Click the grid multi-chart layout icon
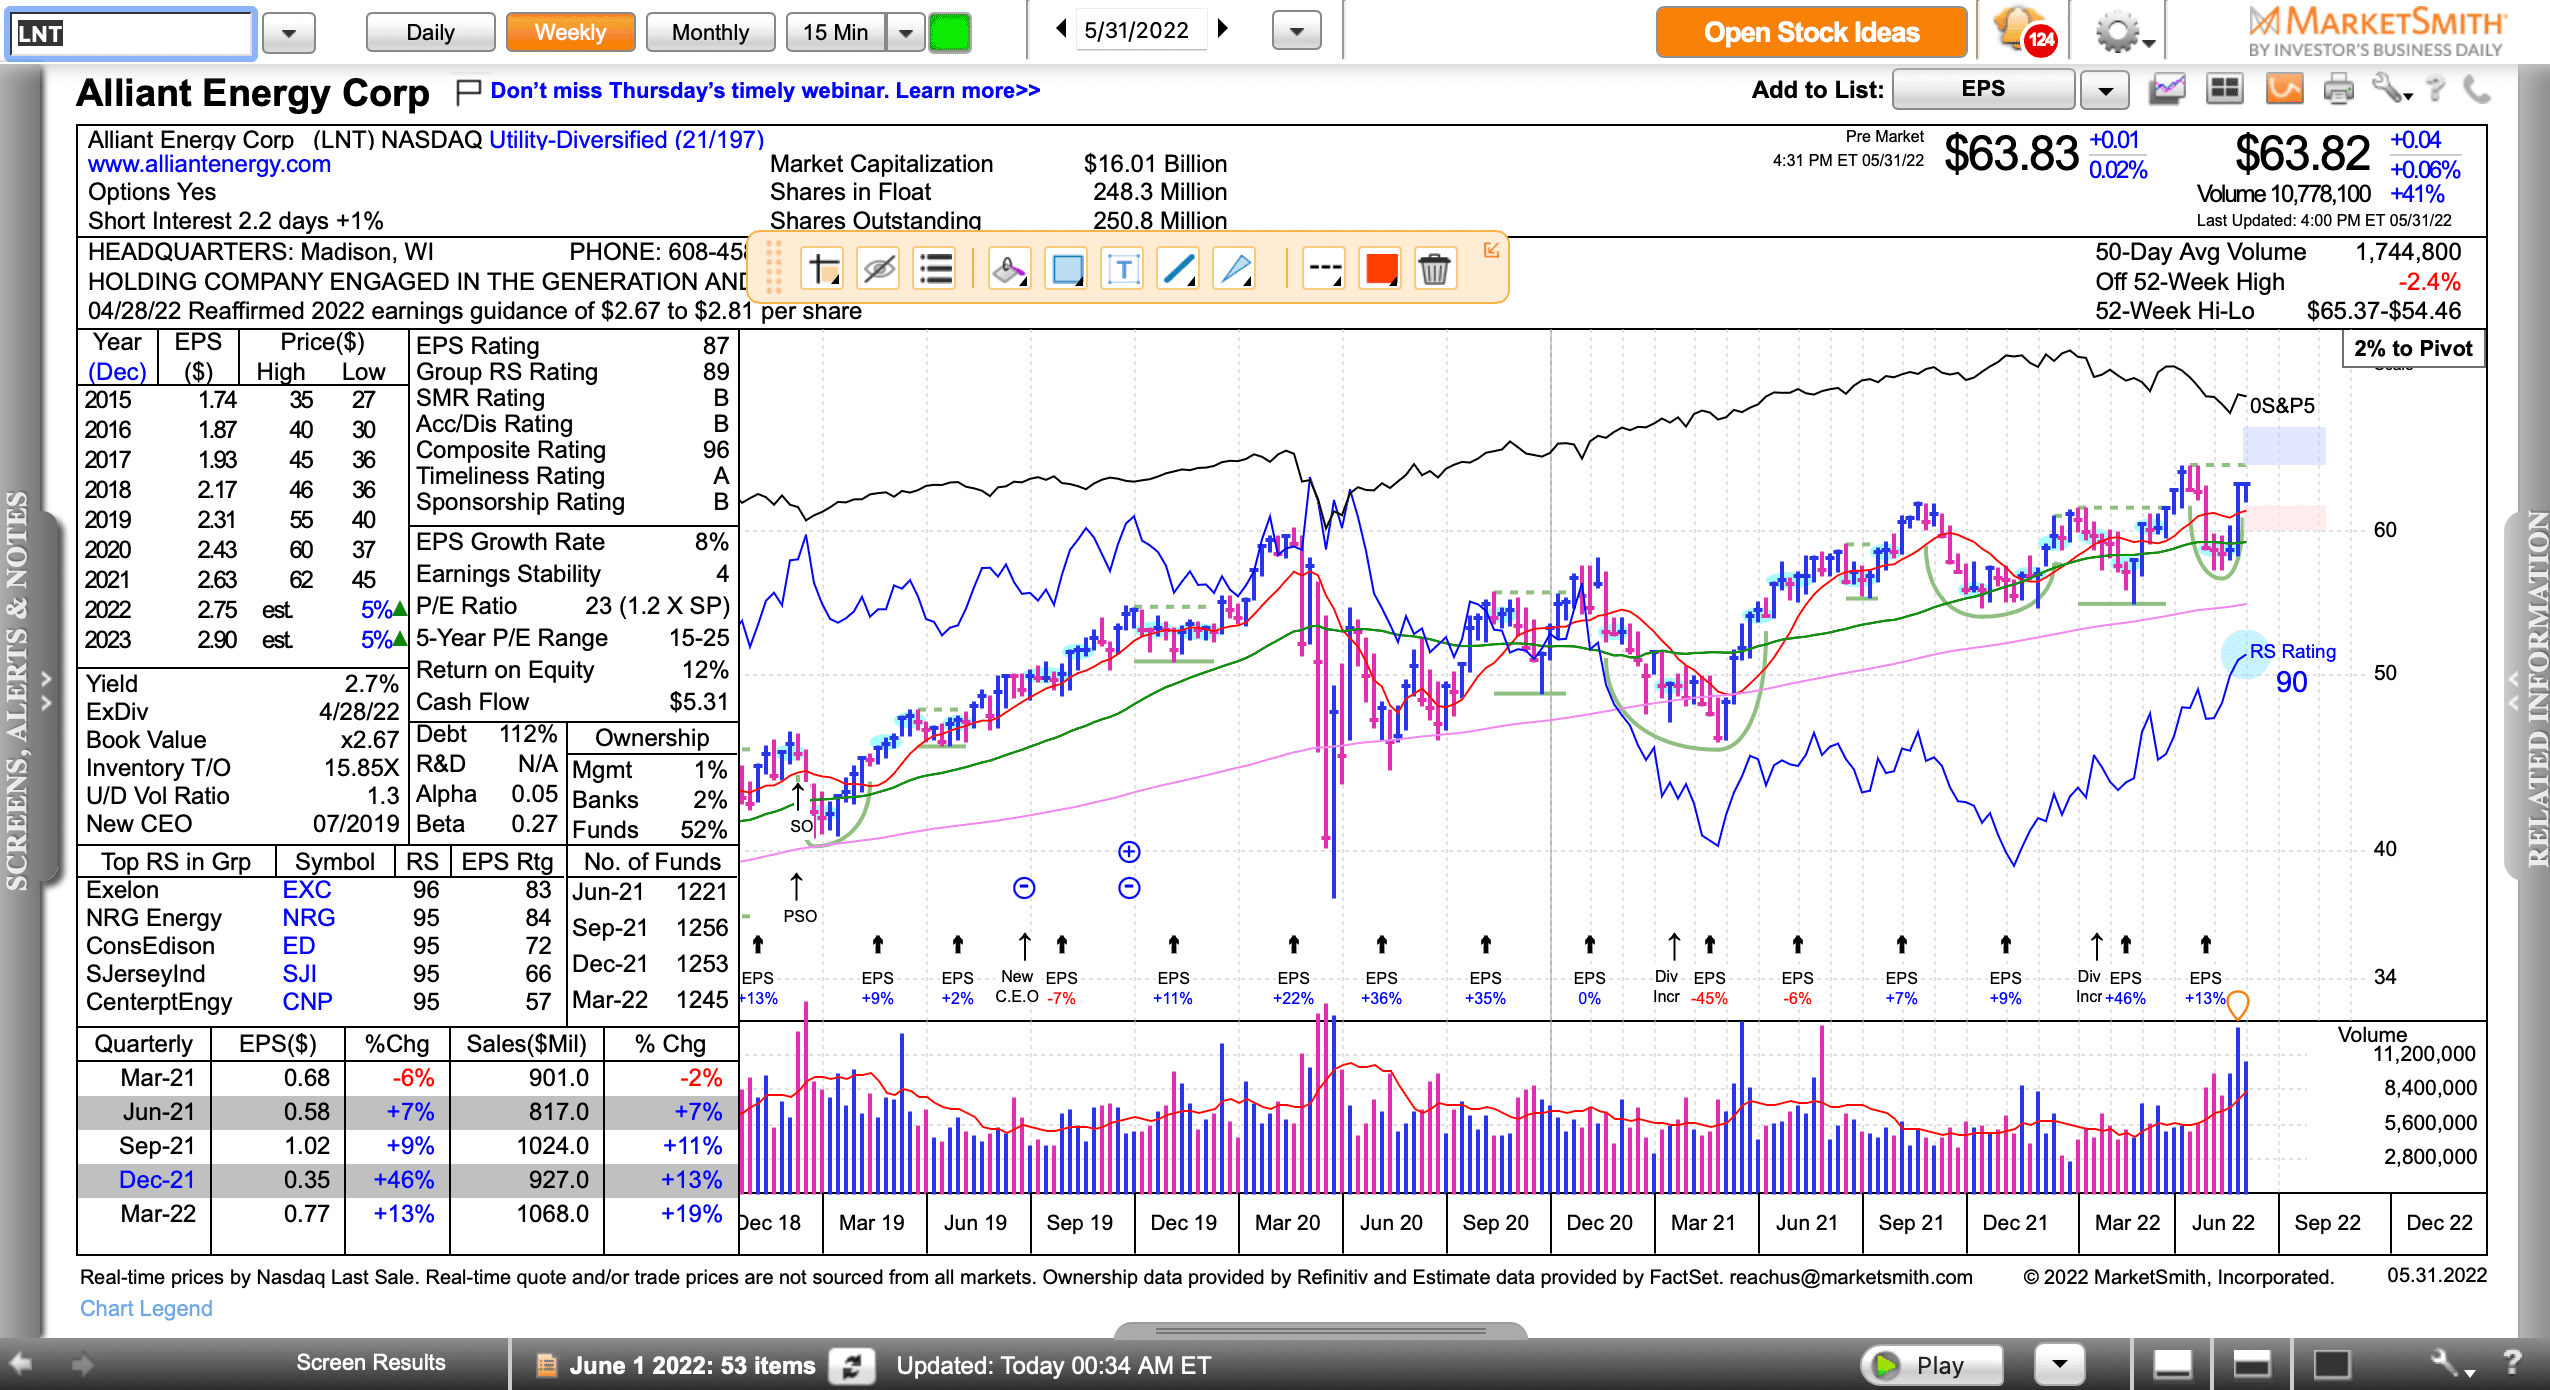This screenshot has width=2550, height=1390. [2225, 90]
